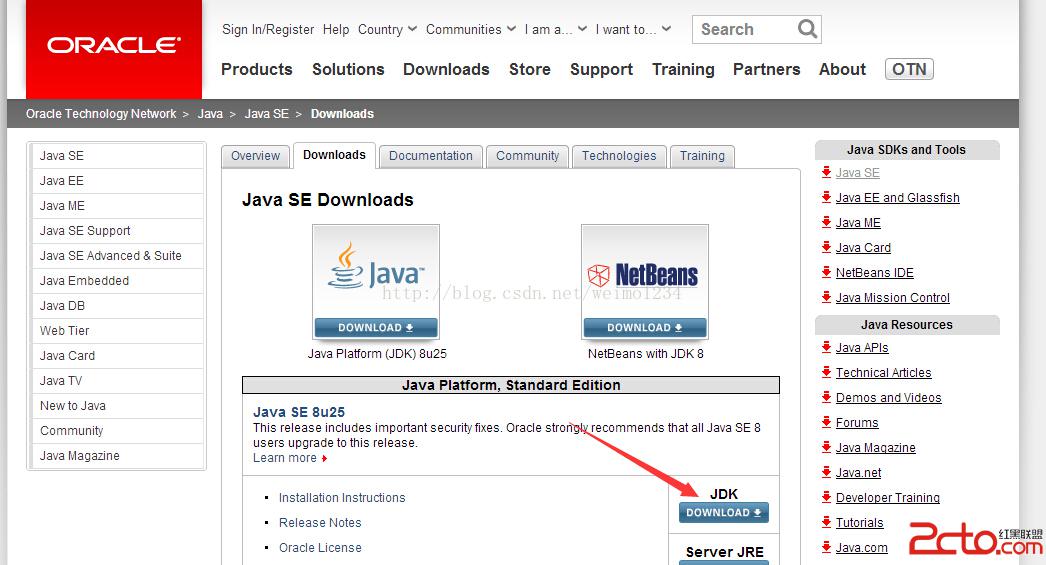The height and width of the screenshot is (565, 1046).
Task: Open Release Notes link
Action: (x=320, y=523)
